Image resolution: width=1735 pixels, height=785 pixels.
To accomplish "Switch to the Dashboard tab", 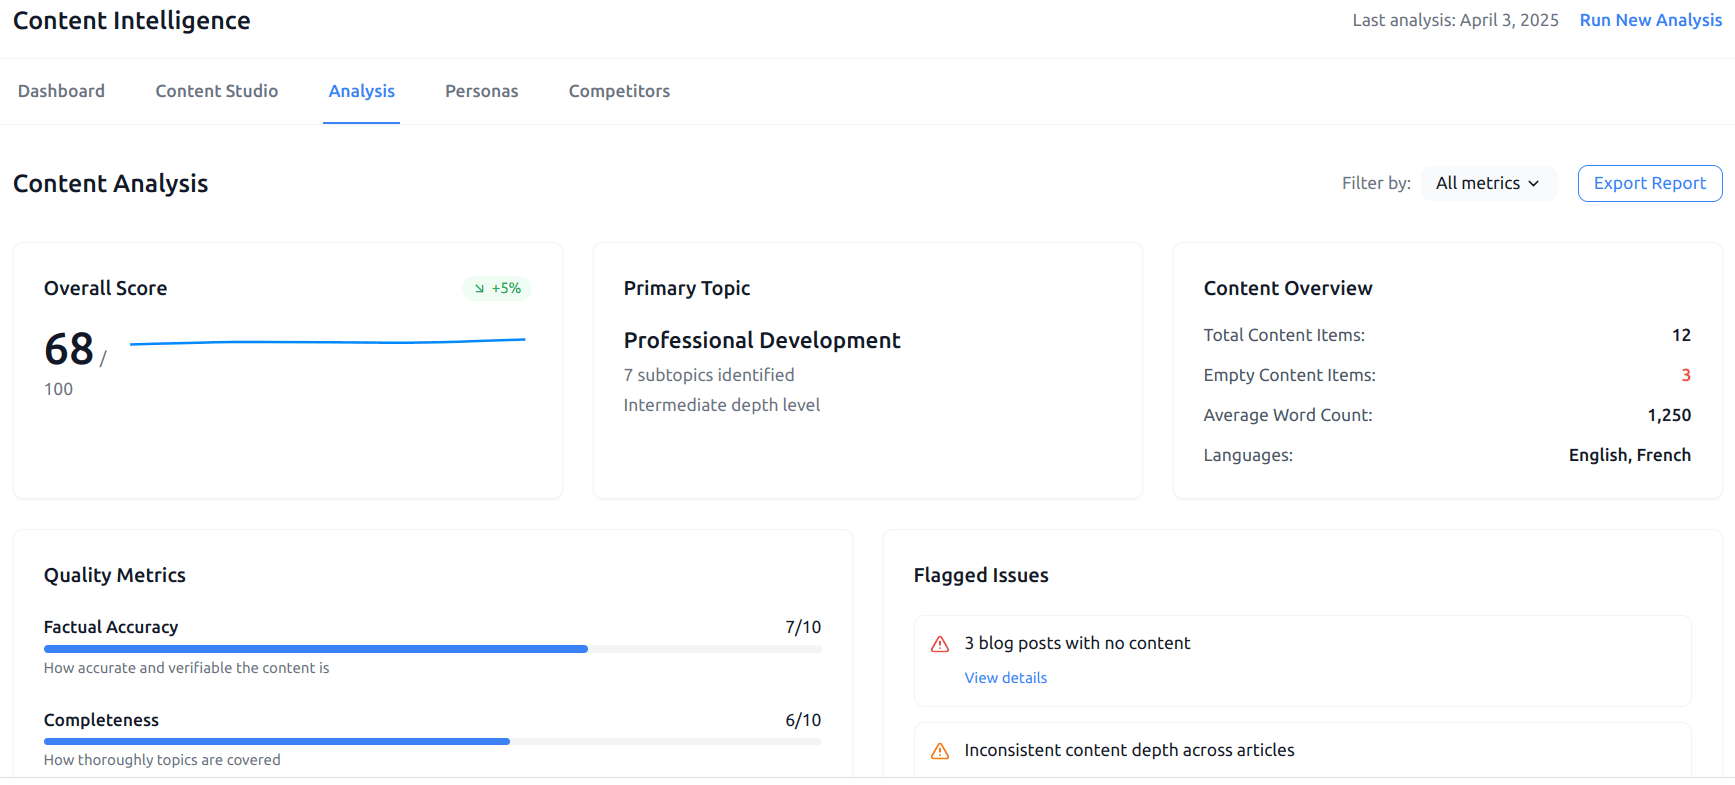I will tap(61, 91).
